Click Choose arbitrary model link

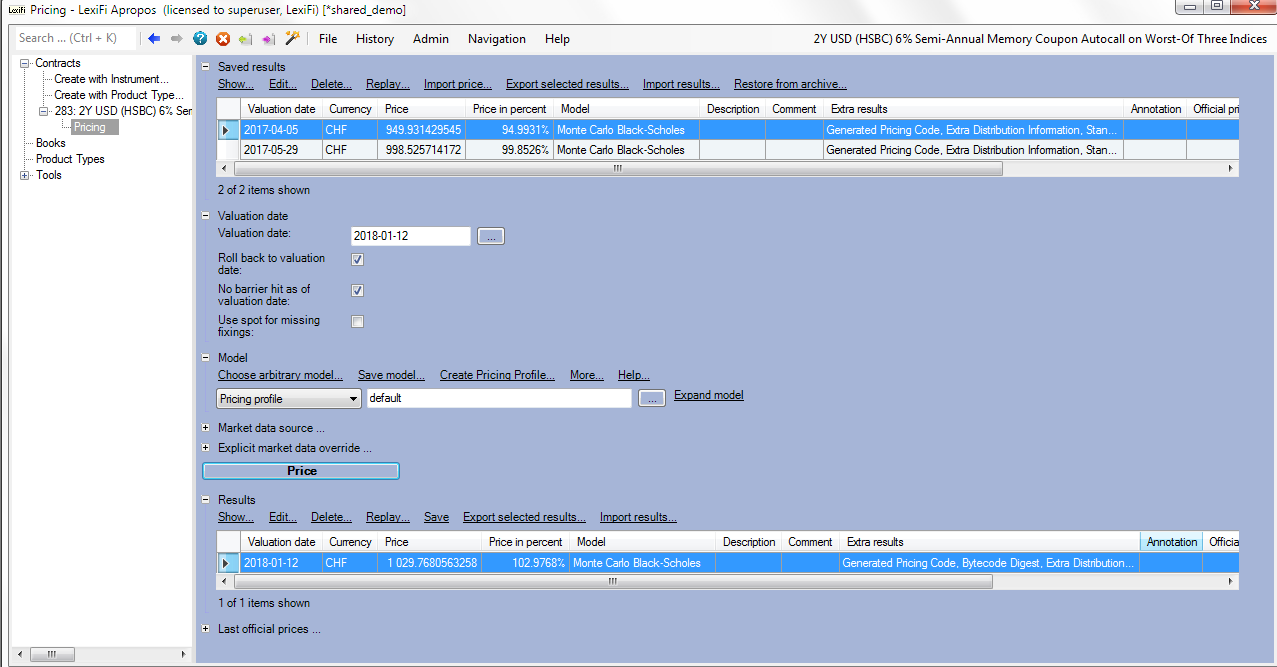click(x=280, y=375)
